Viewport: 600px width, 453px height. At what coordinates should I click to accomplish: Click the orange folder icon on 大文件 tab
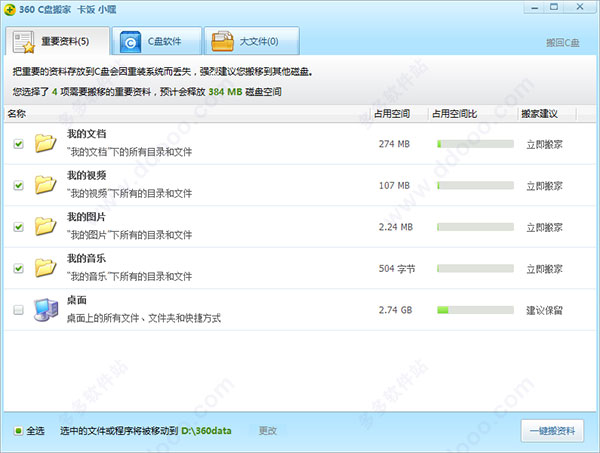coord(223,41)
